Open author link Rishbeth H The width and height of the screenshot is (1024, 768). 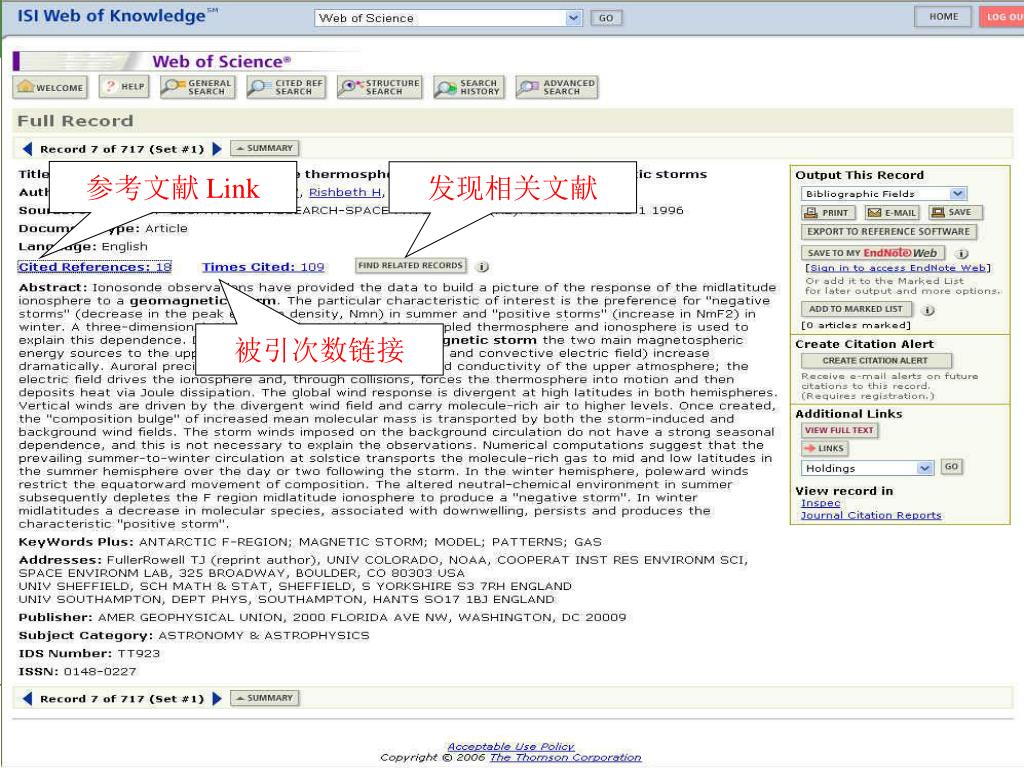(x=345, y=192)
